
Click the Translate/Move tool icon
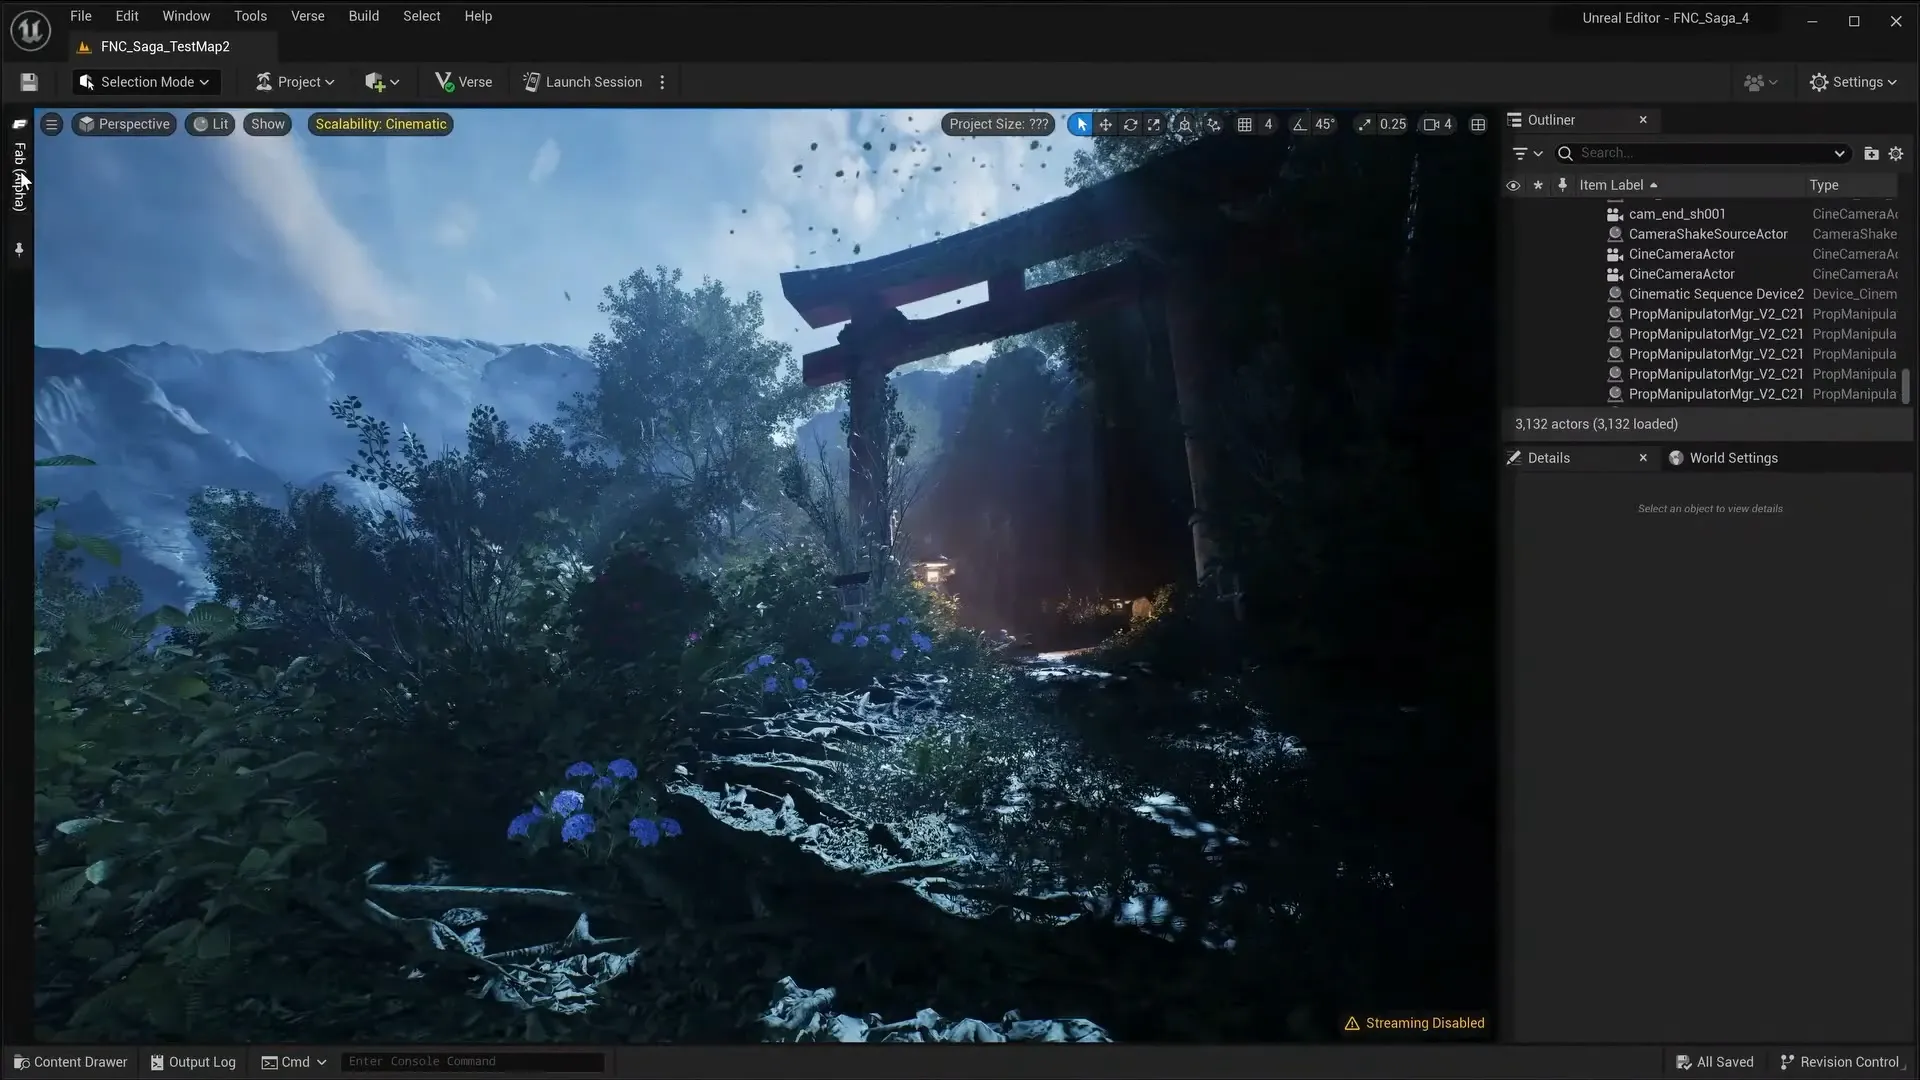tap(1105, 124)
